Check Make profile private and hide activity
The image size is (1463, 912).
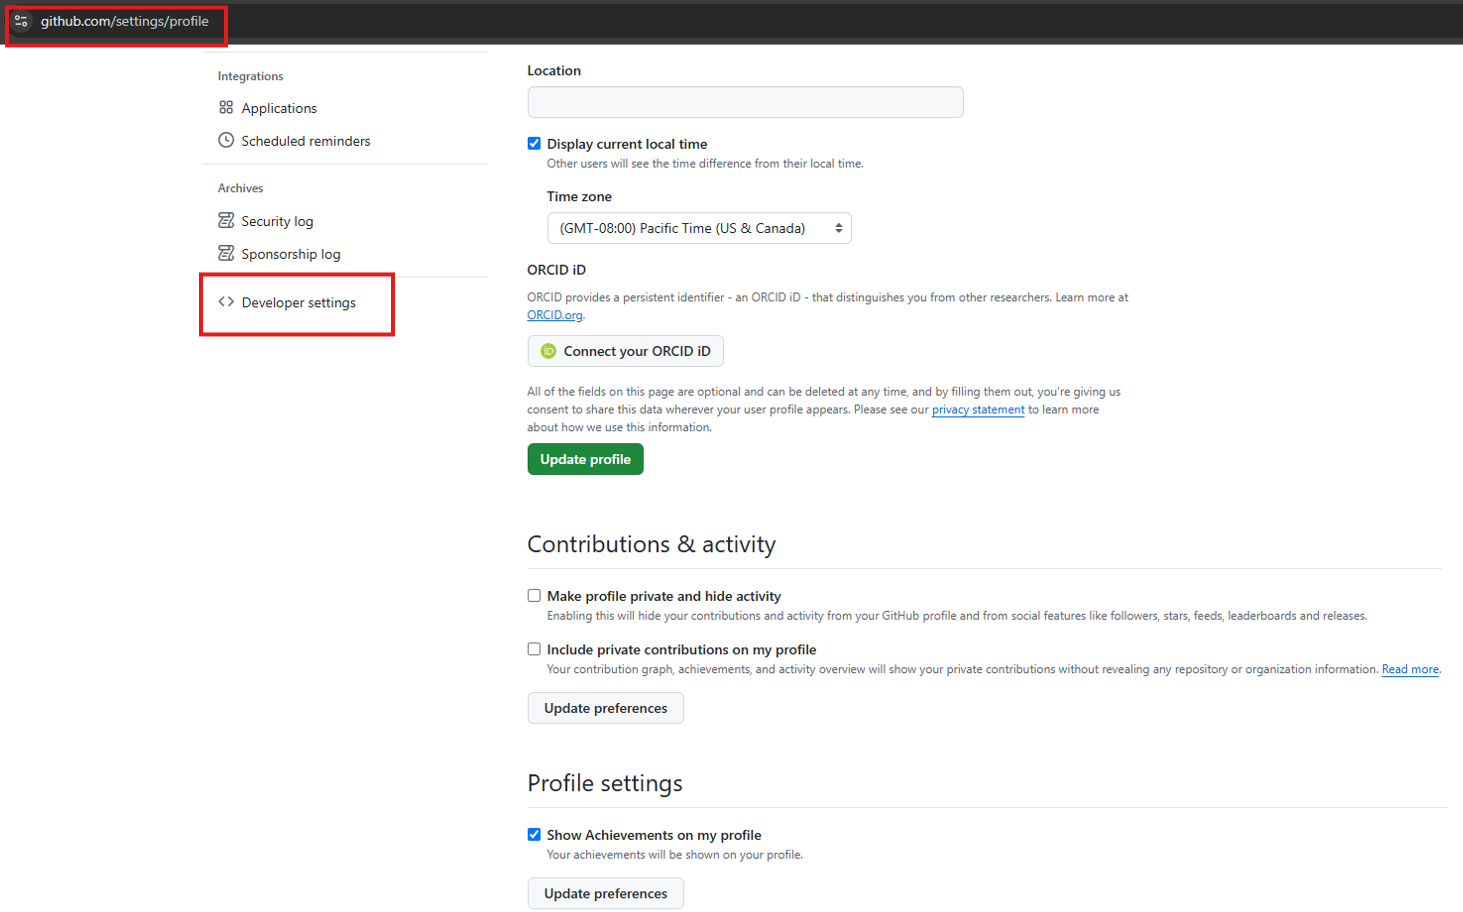534,596
